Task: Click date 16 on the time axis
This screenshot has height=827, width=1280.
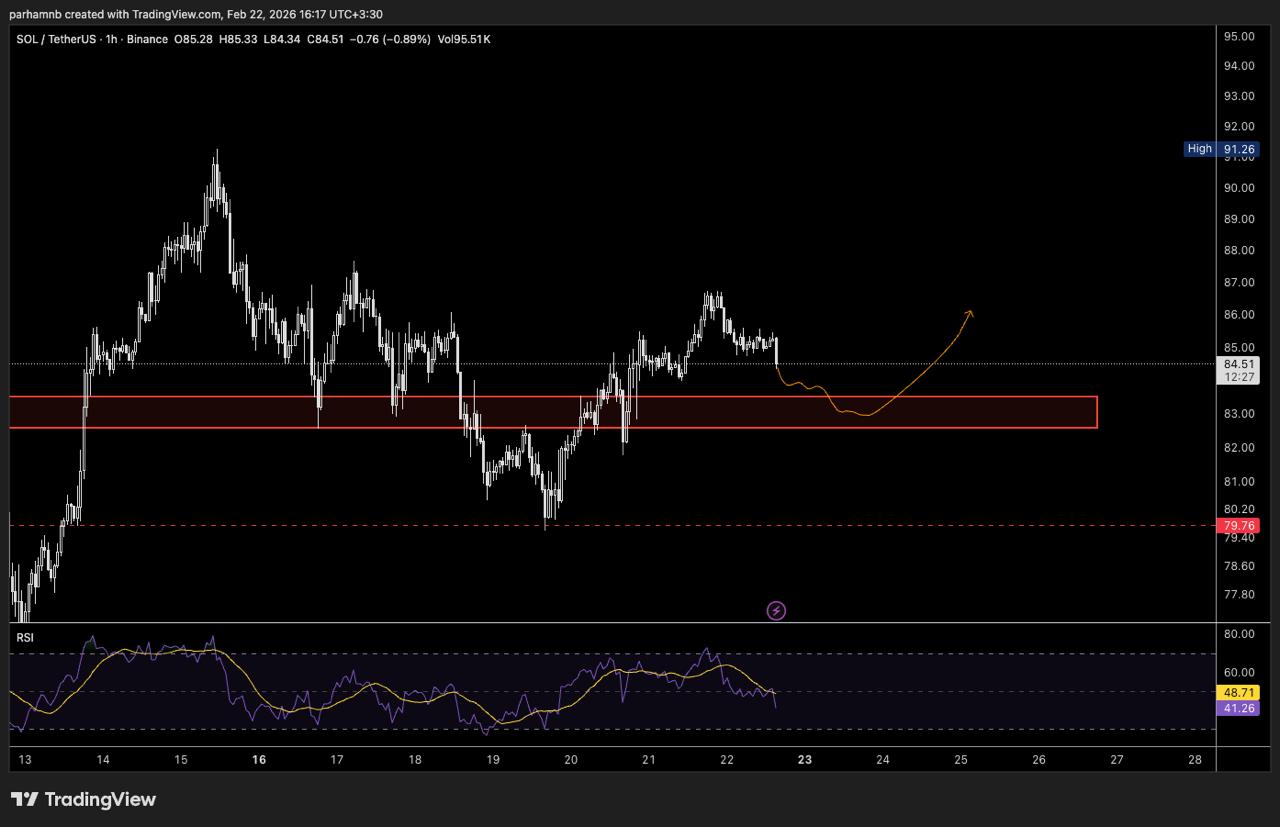Action: (259, 760)
